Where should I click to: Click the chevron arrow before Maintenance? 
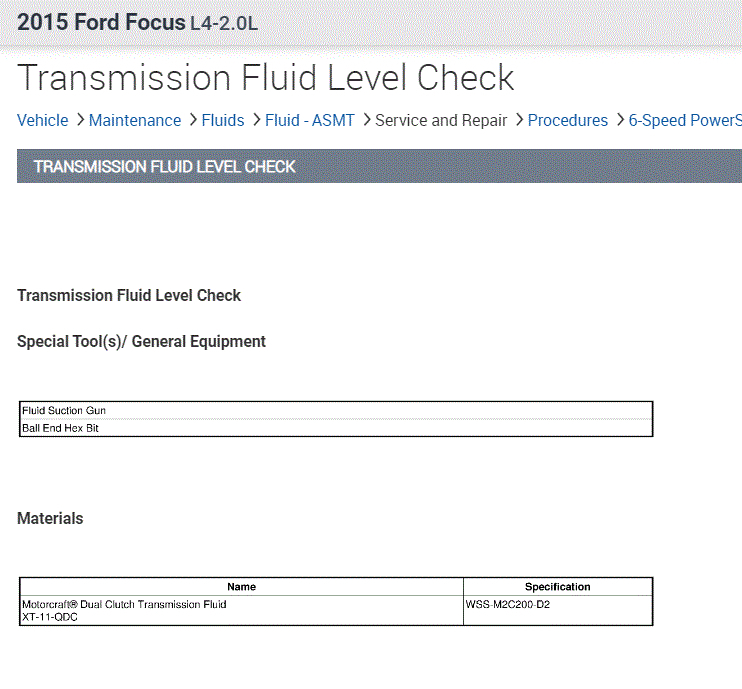[79, 121]
